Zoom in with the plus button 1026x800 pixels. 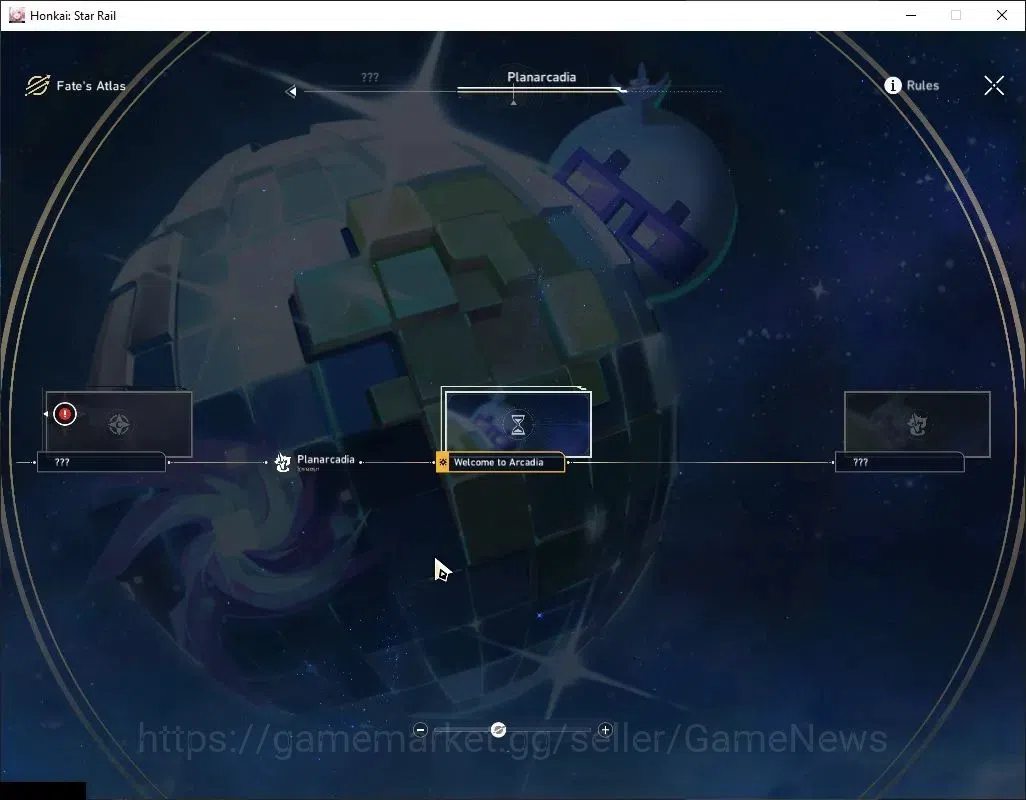click(x=605, y=729)
